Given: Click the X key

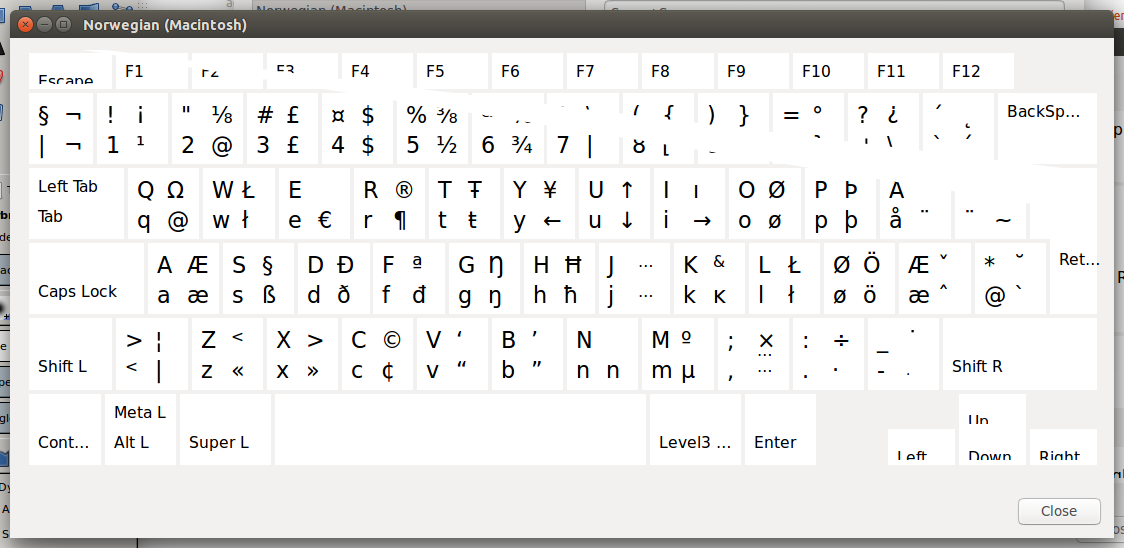Looking at the screenshot, I should tap(302, 354).
